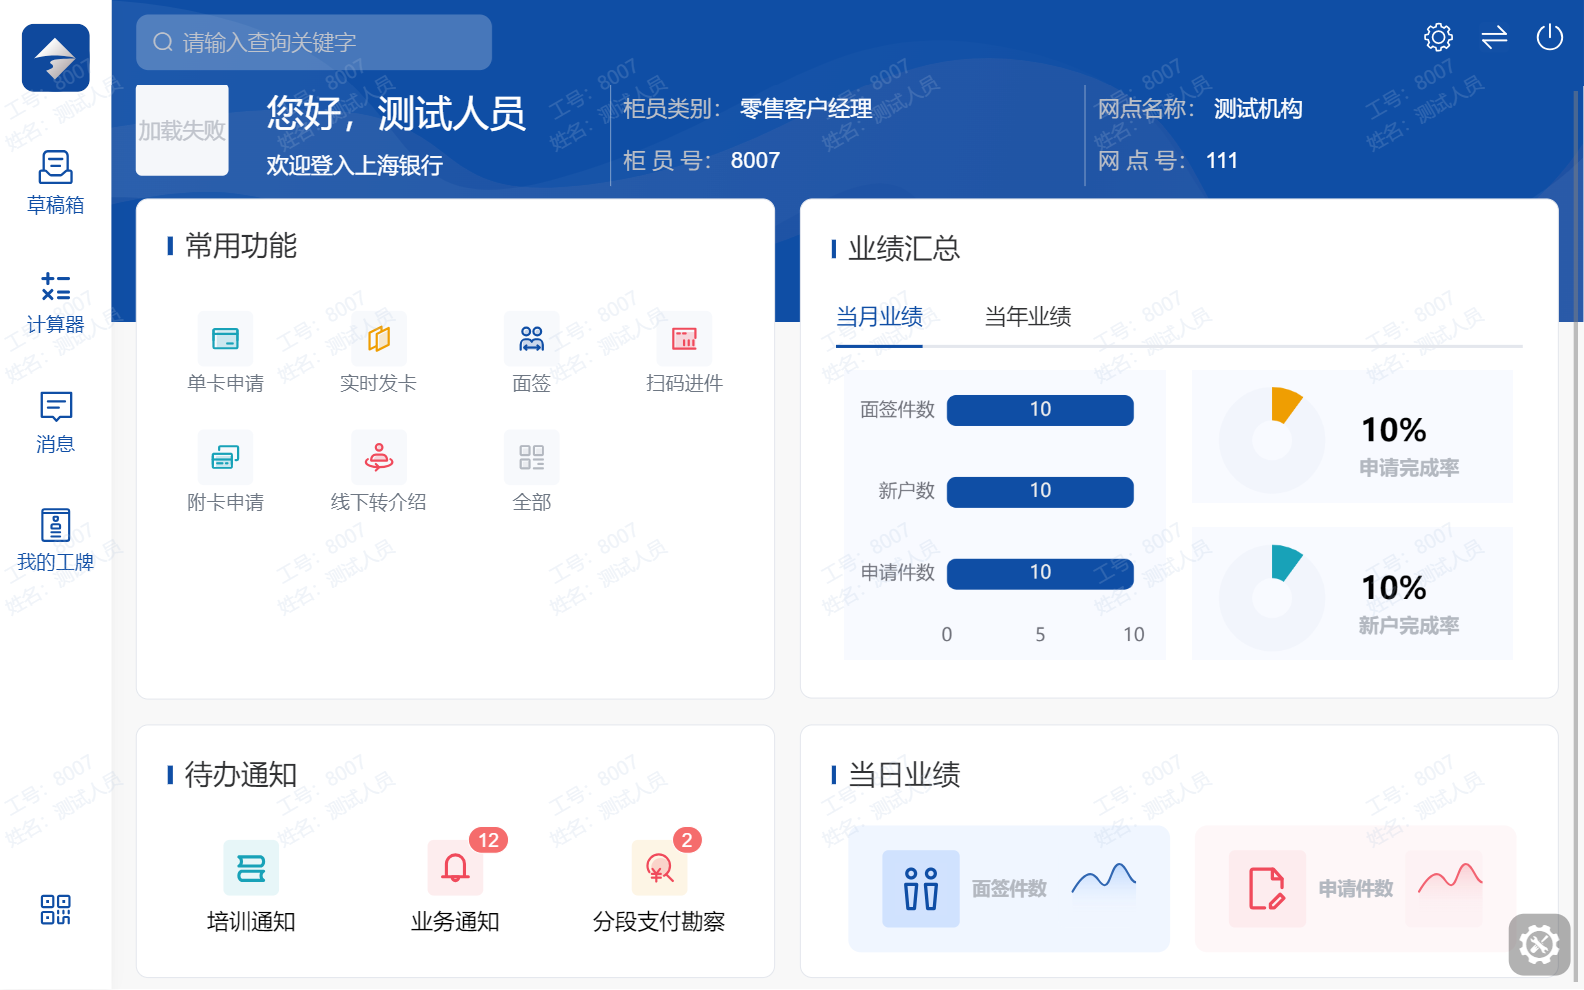Screen dimensions: 1584x990
Task: Open 附卡申请 function
Action: [225, 472]
